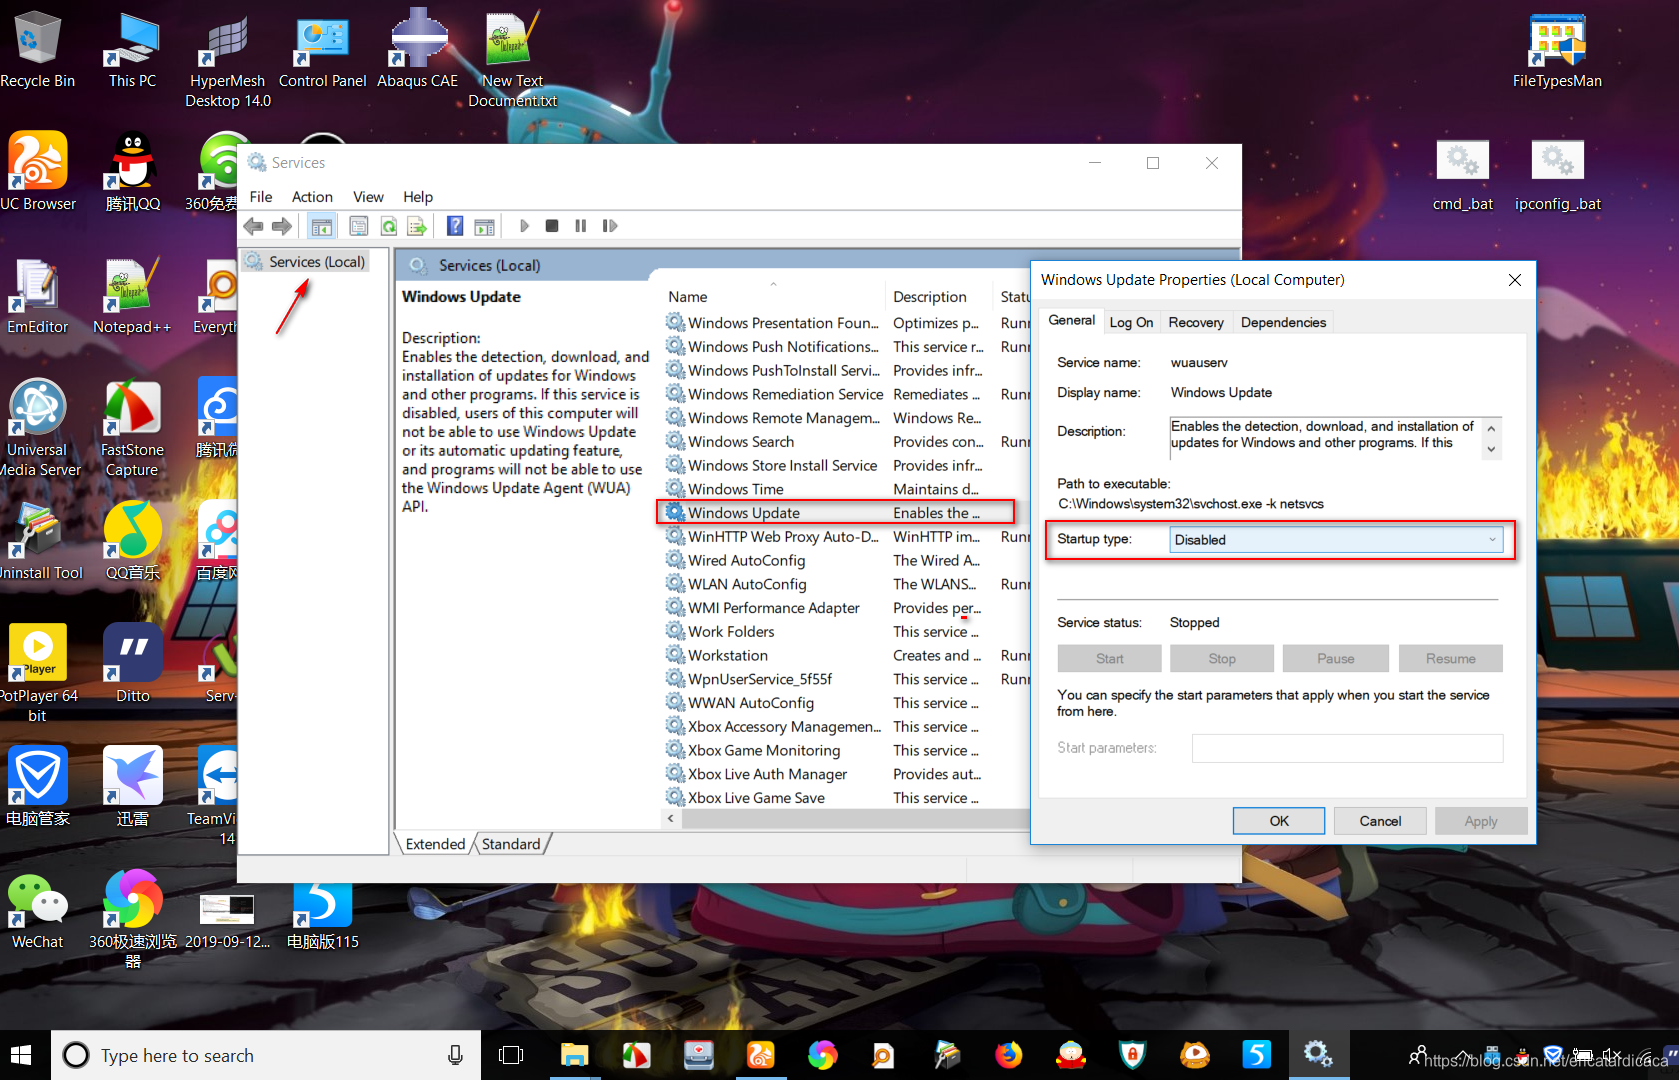Click the Pause Service toolbar icon

580,226
